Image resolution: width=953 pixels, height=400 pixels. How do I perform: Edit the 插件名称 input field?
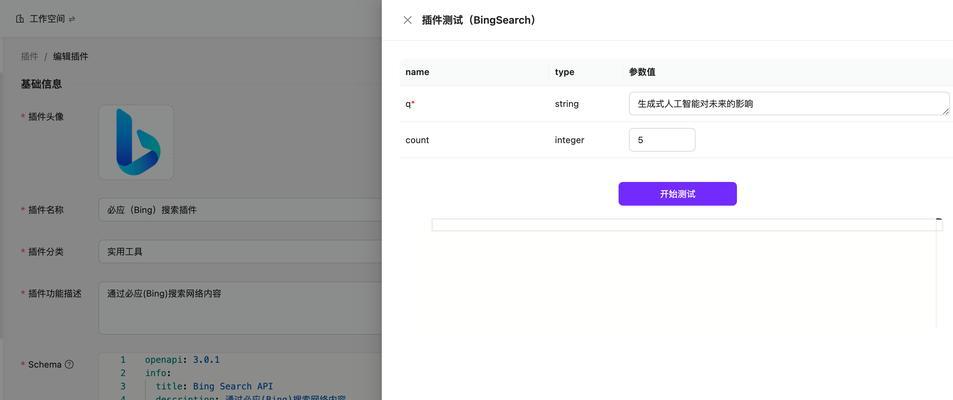240,210
